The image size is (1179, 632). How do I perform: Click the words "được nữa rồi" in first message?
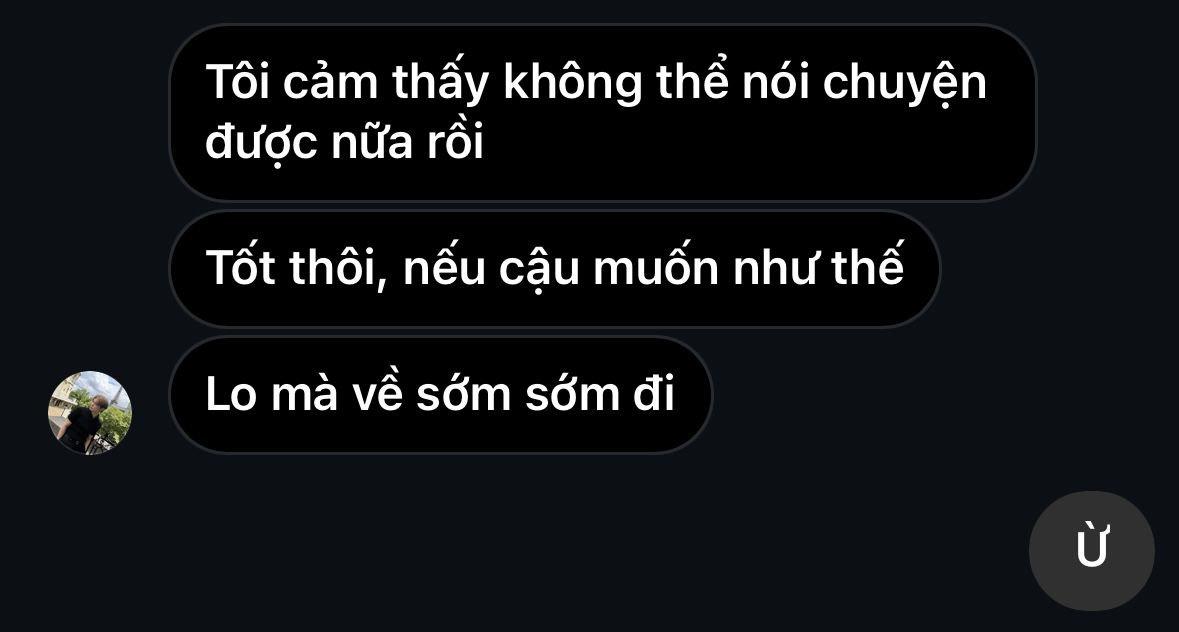click(x=344, y=142)
